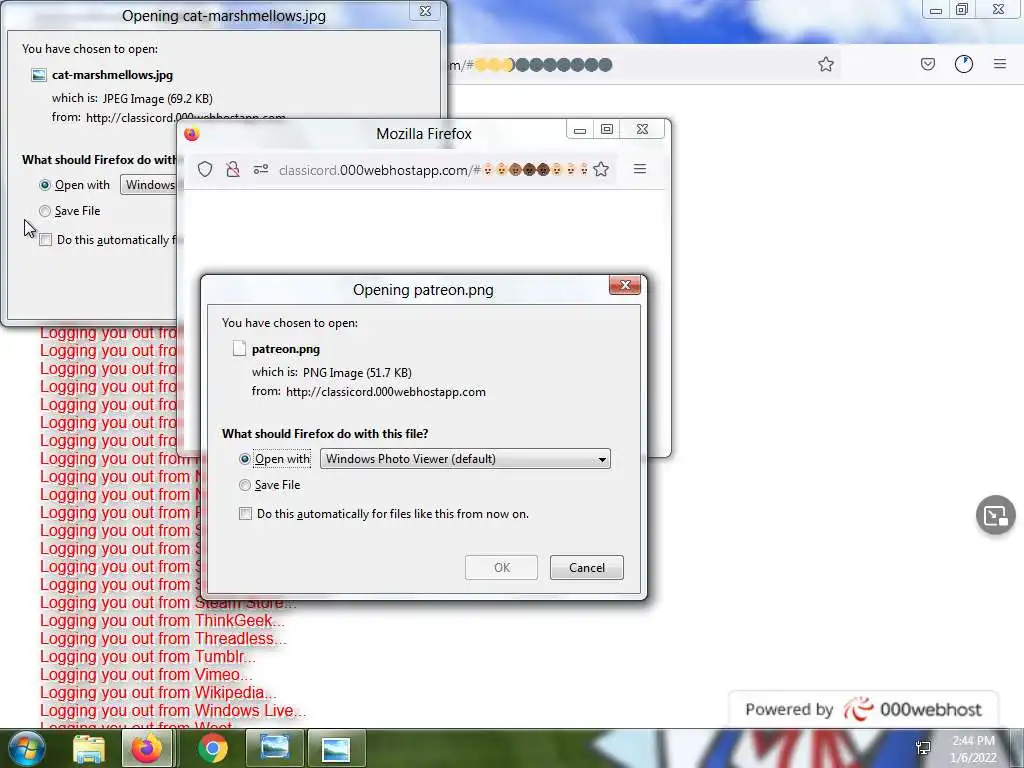The width and height of the screenshot is (1024, 768).
Task: Open File Explorer from the taskbar
Action: pos(89,749)
